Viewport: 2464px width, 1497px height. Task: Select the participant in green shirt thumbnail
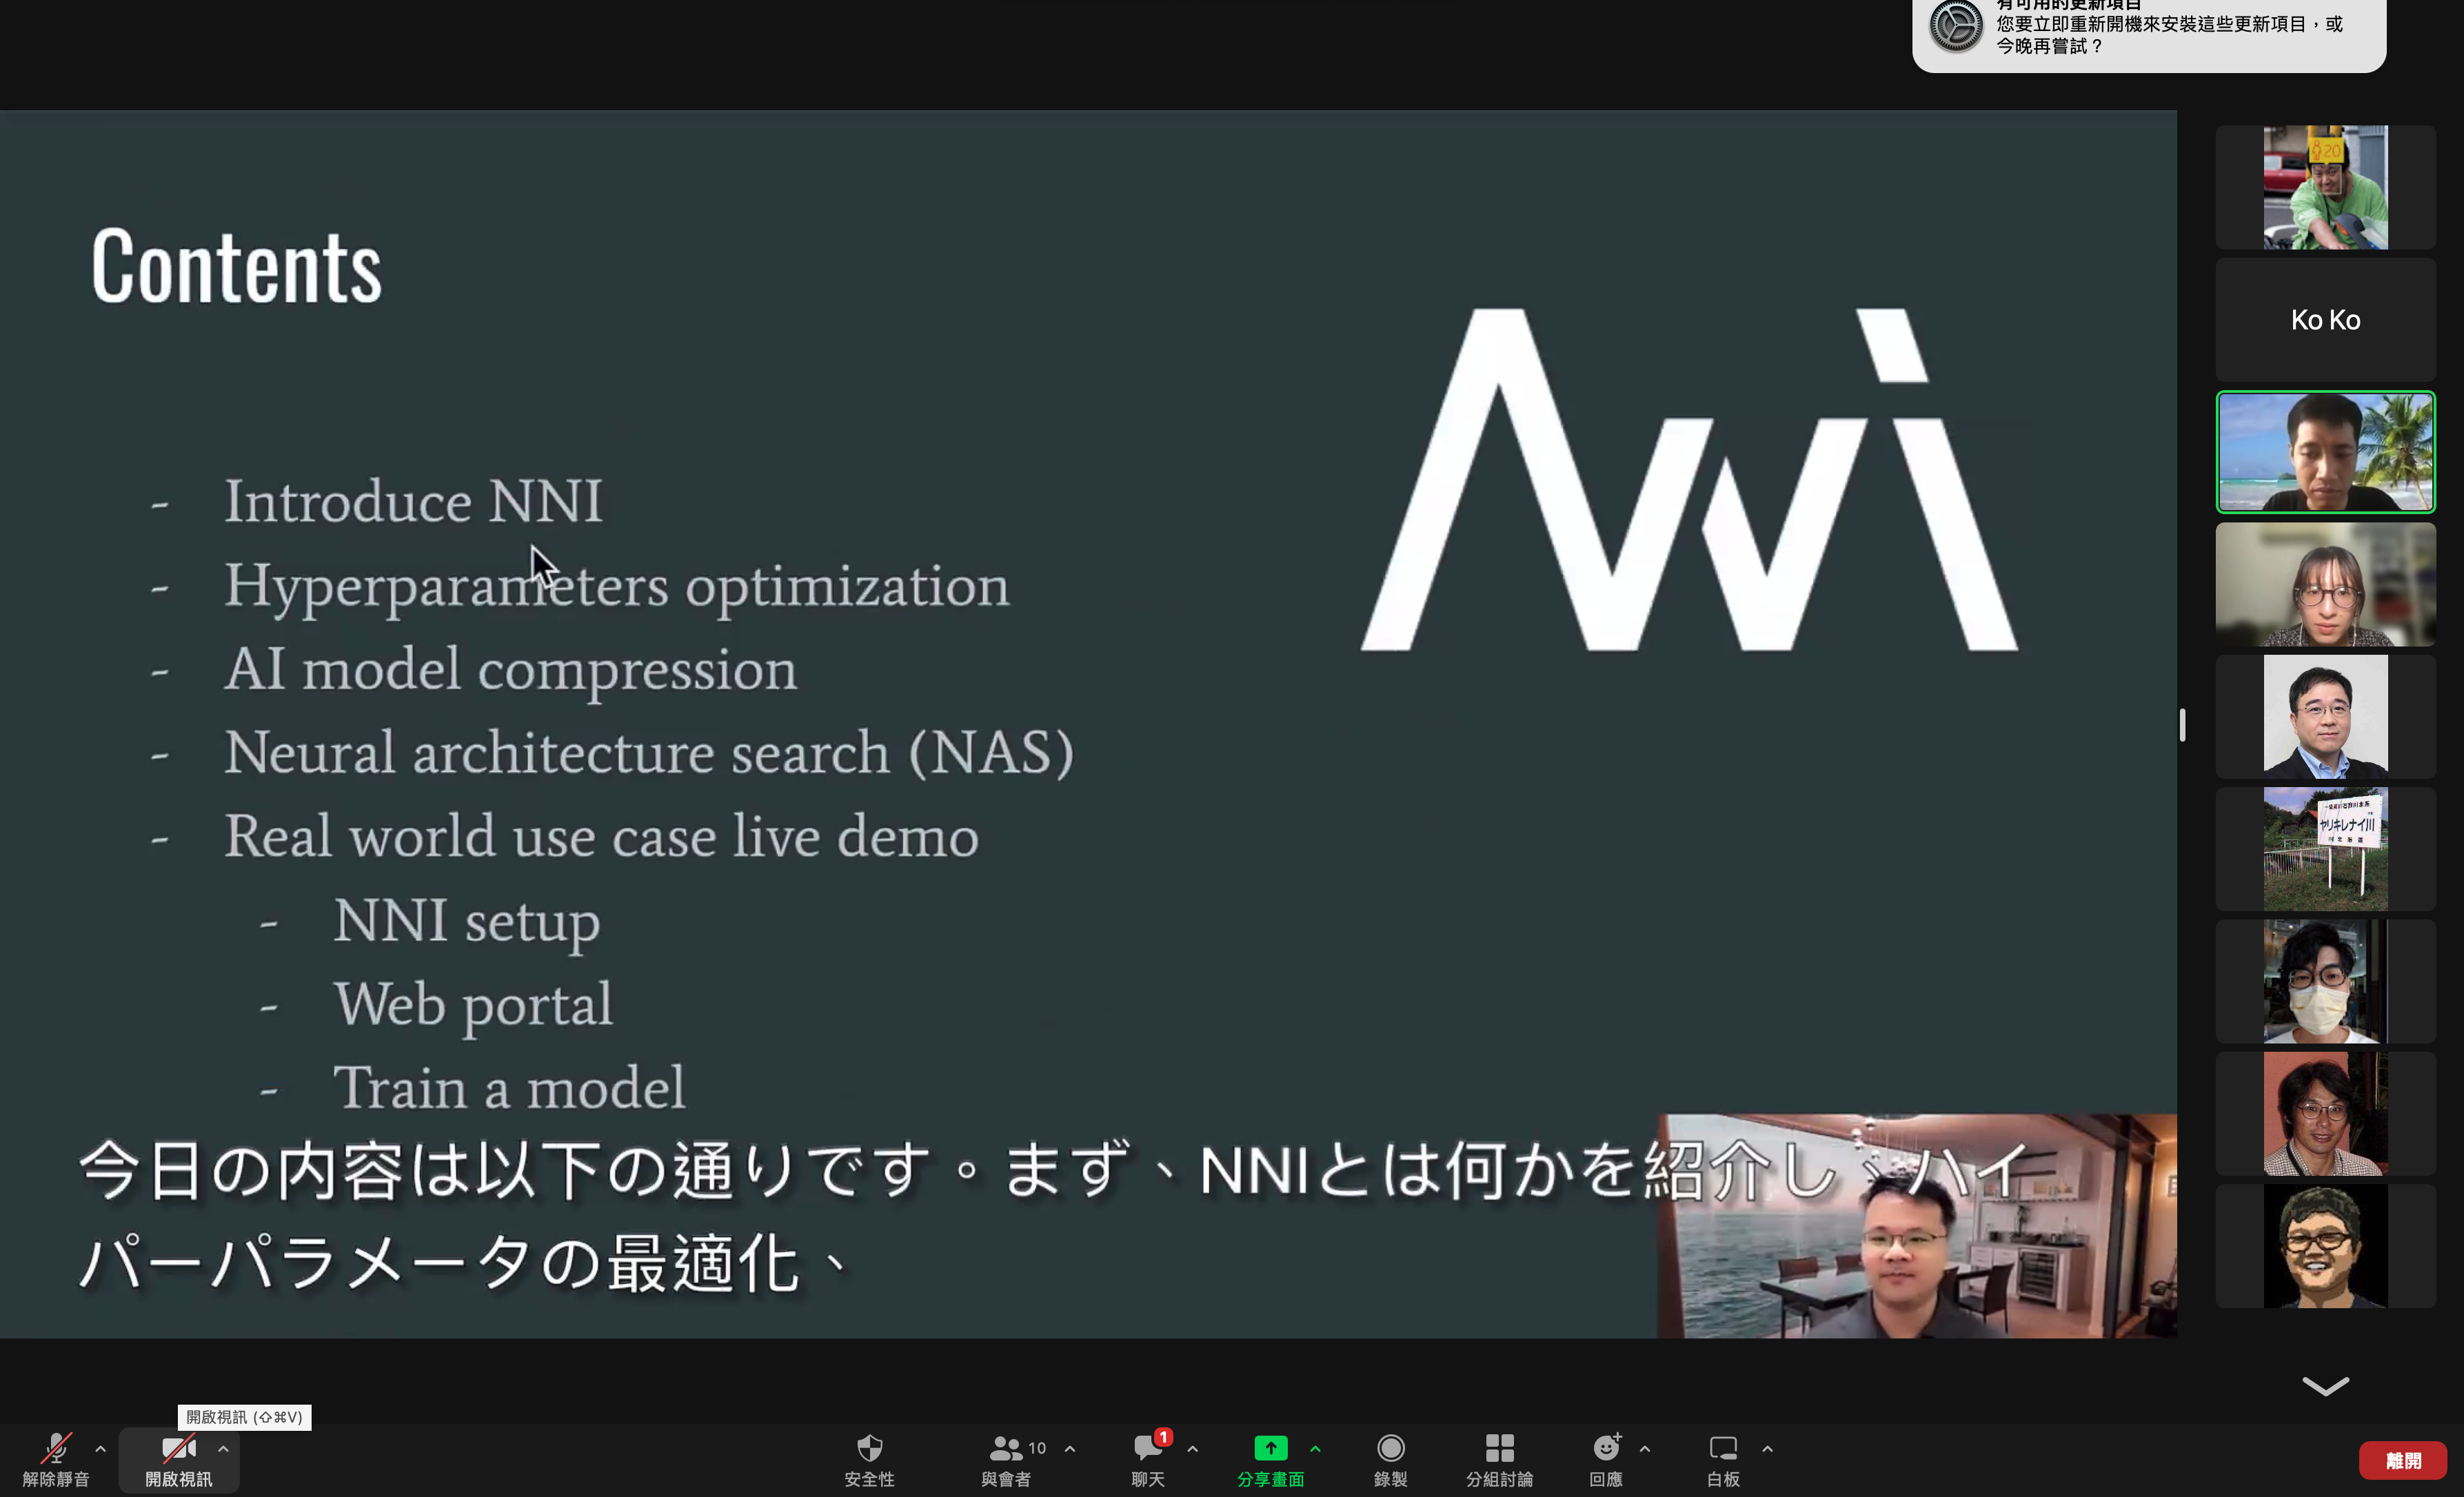[2326, 187]
